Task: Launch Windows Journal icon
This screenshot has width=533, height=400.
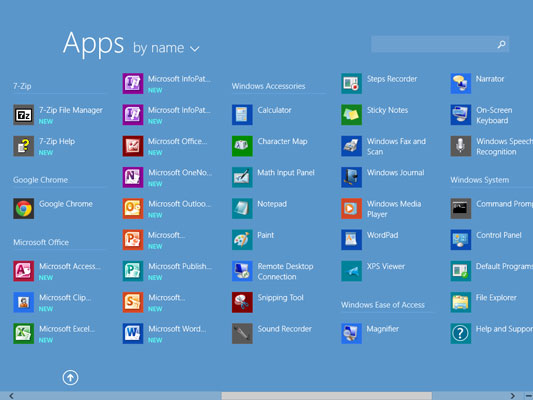Action: point(351,177)
